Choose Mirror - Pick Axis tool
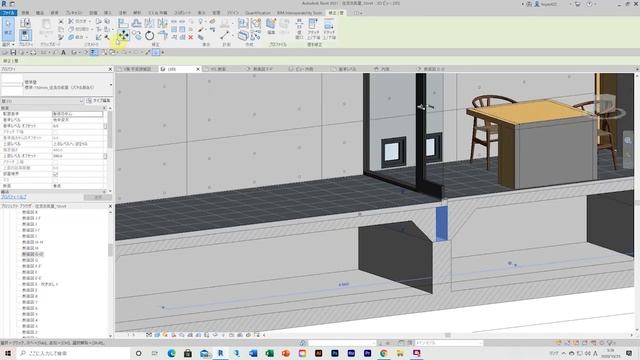Viewport: 640px width, 360px height. point(149,24)
